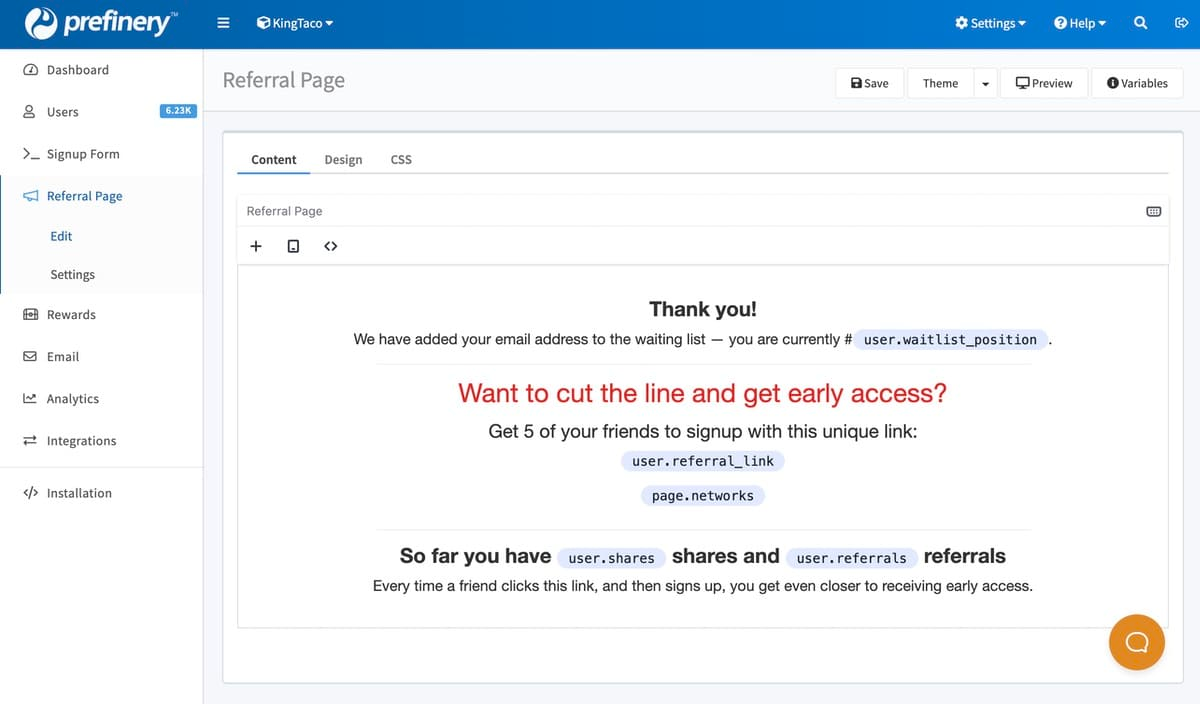The width and height of the screenshot is (1200, 704).
Task: Click the Thank you! heading
Action: click(x=703, y=309)
